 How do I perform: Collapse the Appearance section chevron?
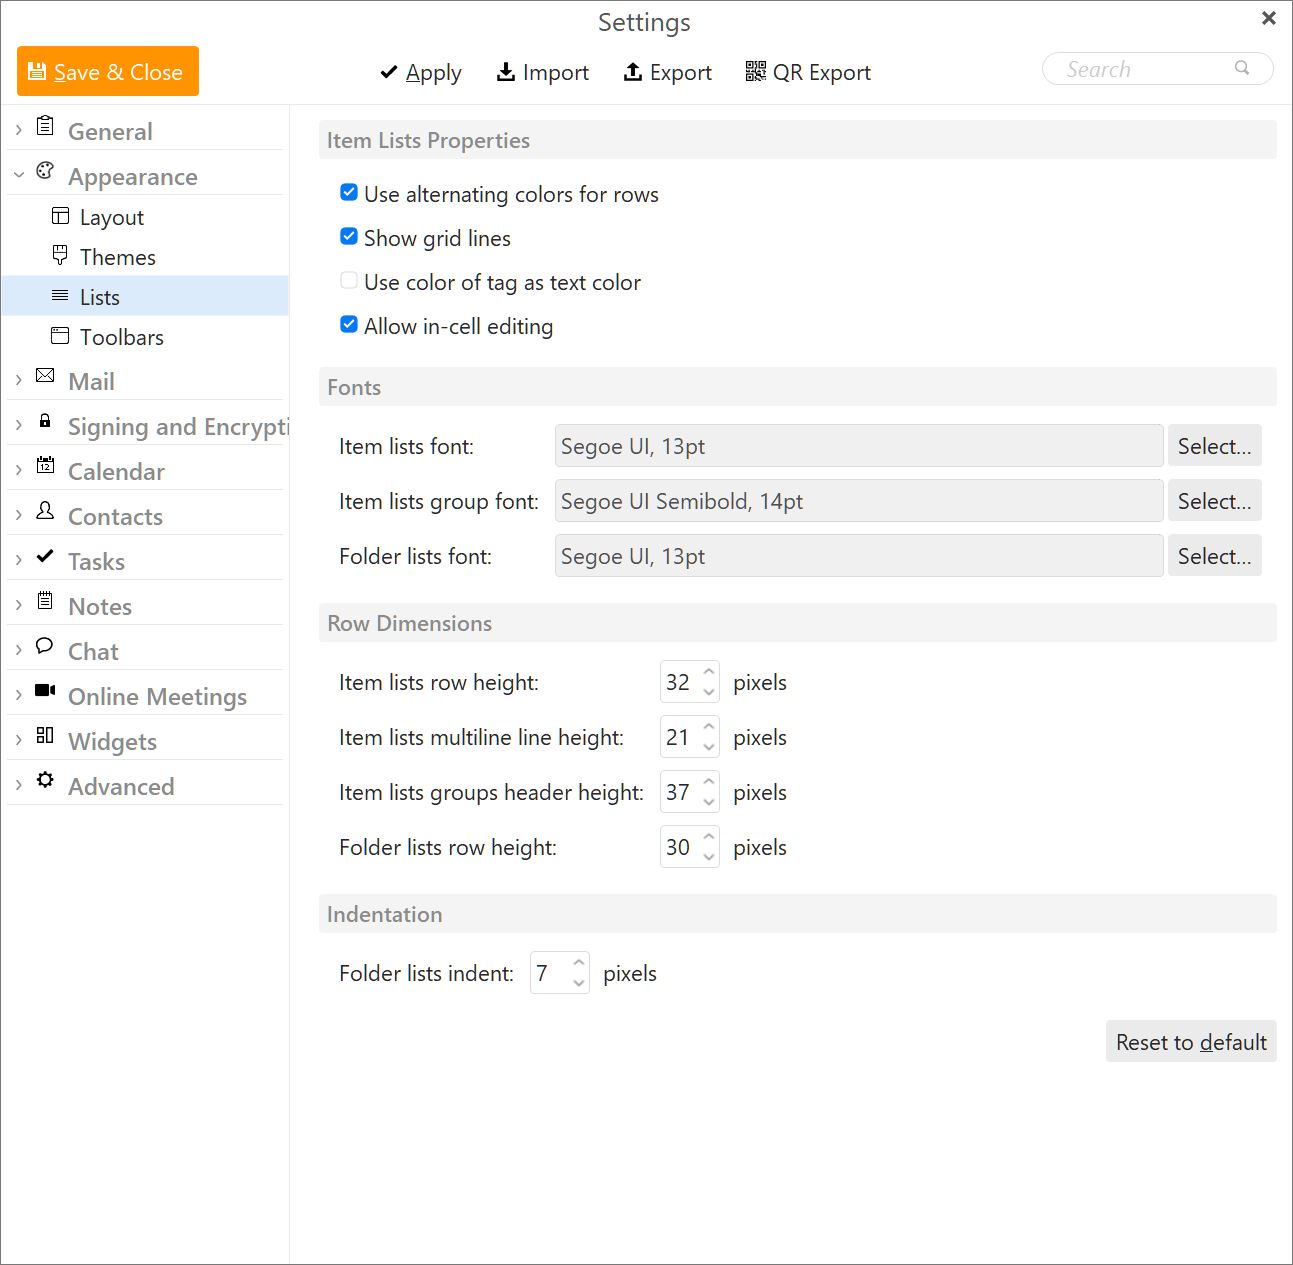coord(18,175)
